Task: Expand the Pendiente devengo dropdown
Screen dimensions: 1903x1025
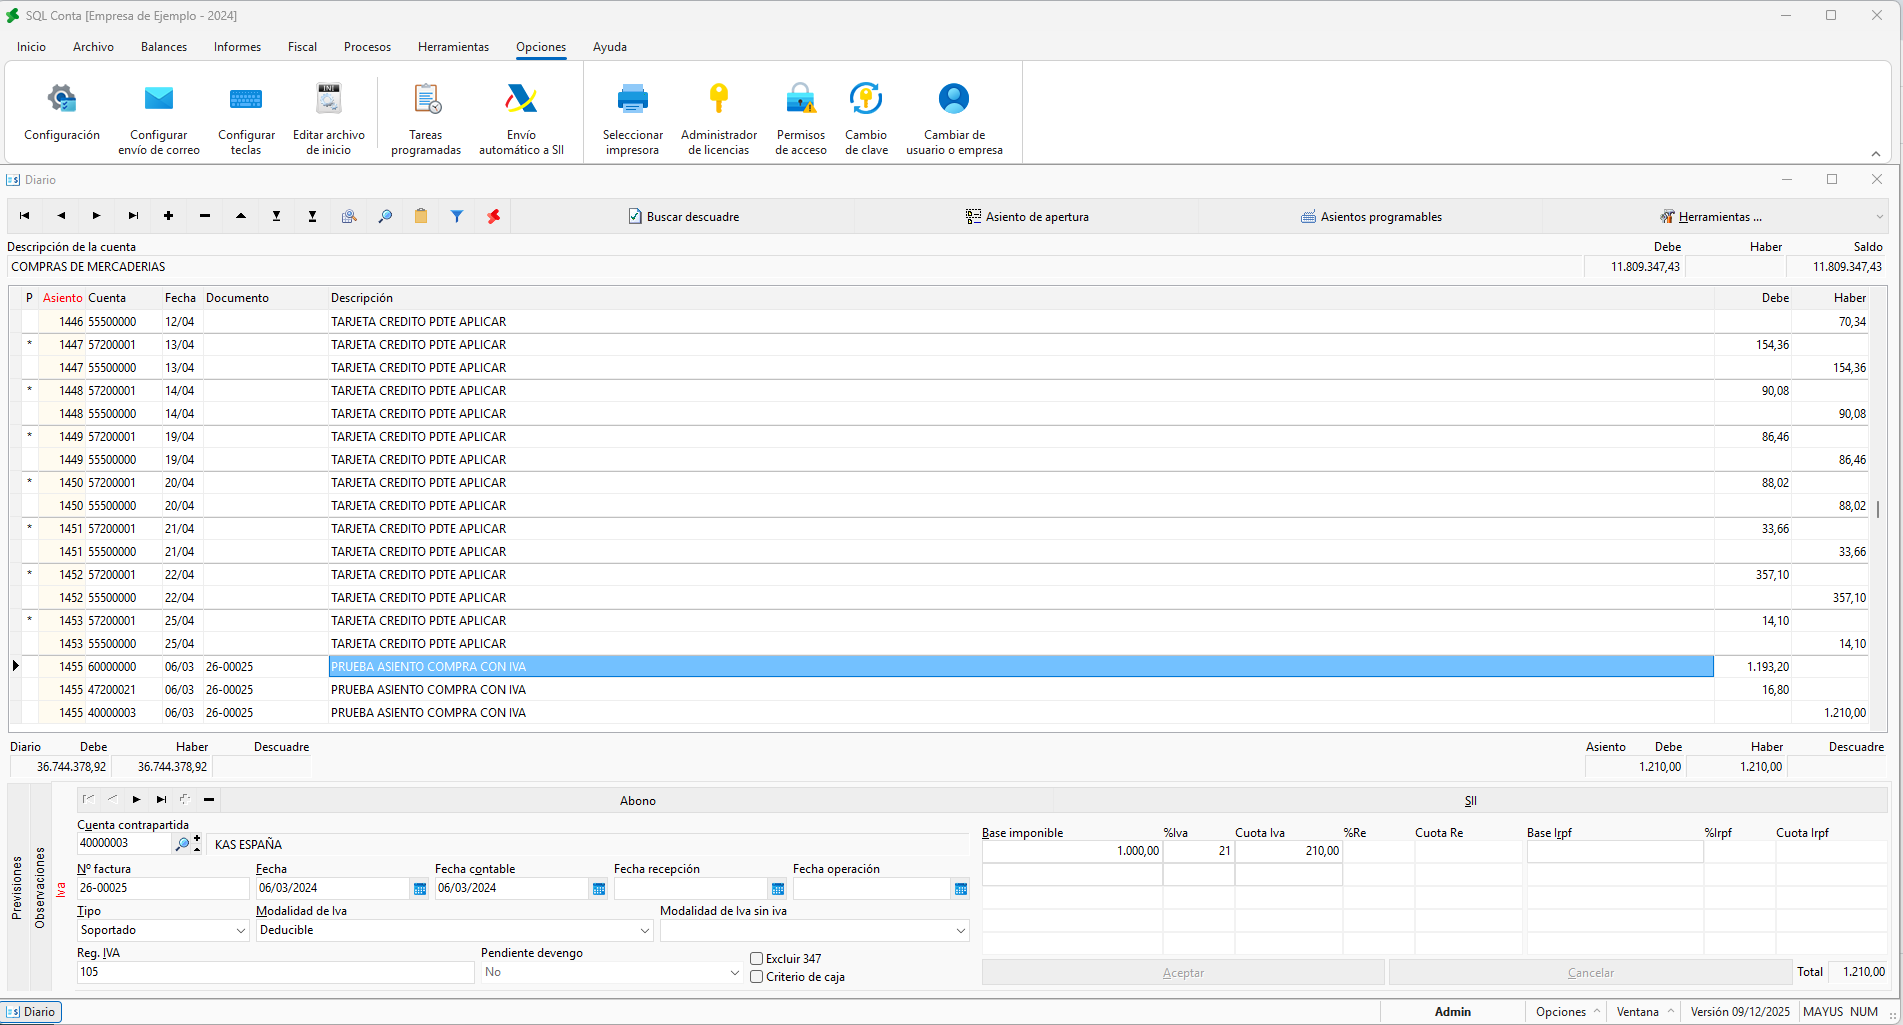Action: 735,972
